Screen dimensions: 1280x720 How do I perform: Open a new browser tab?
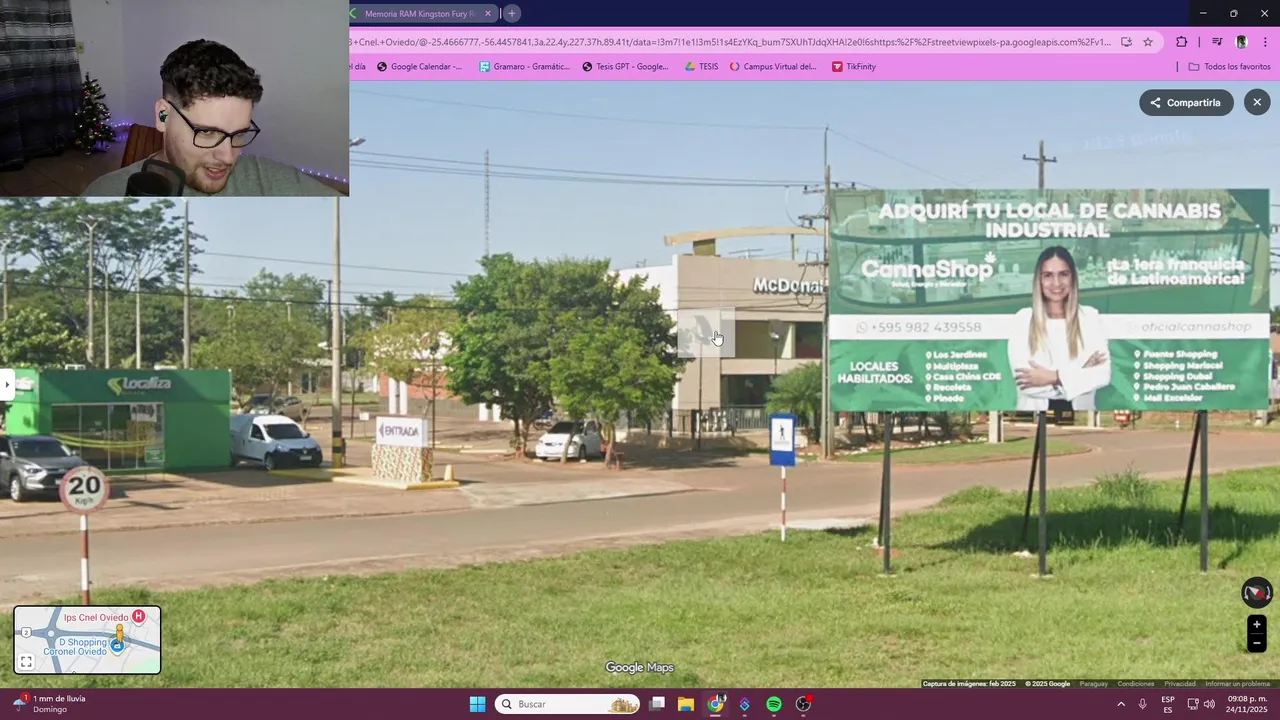click(511, 14)
